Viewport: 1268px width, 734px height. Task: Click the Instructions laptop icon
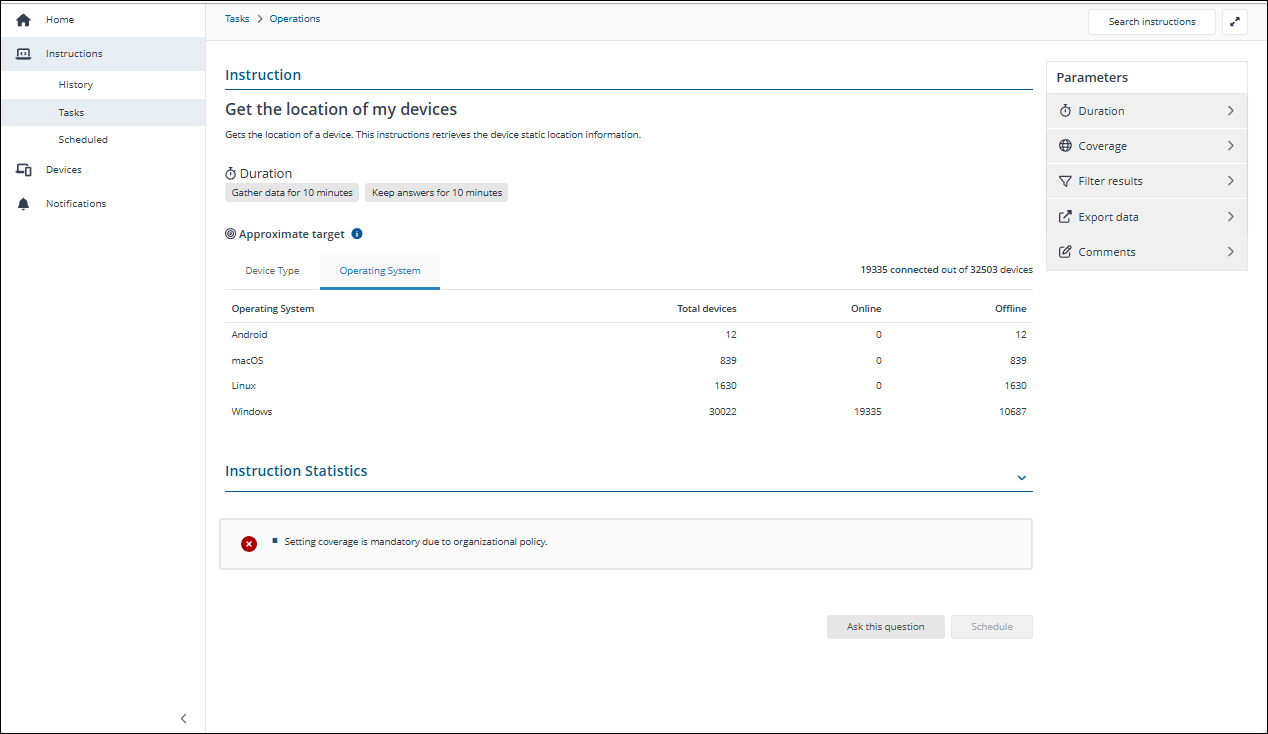coord(24,54)
